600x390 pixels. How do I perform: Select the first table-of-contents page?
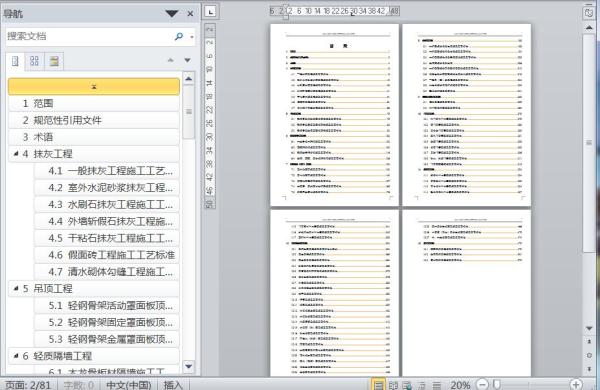pyautogui.click(x=335, y=115)
